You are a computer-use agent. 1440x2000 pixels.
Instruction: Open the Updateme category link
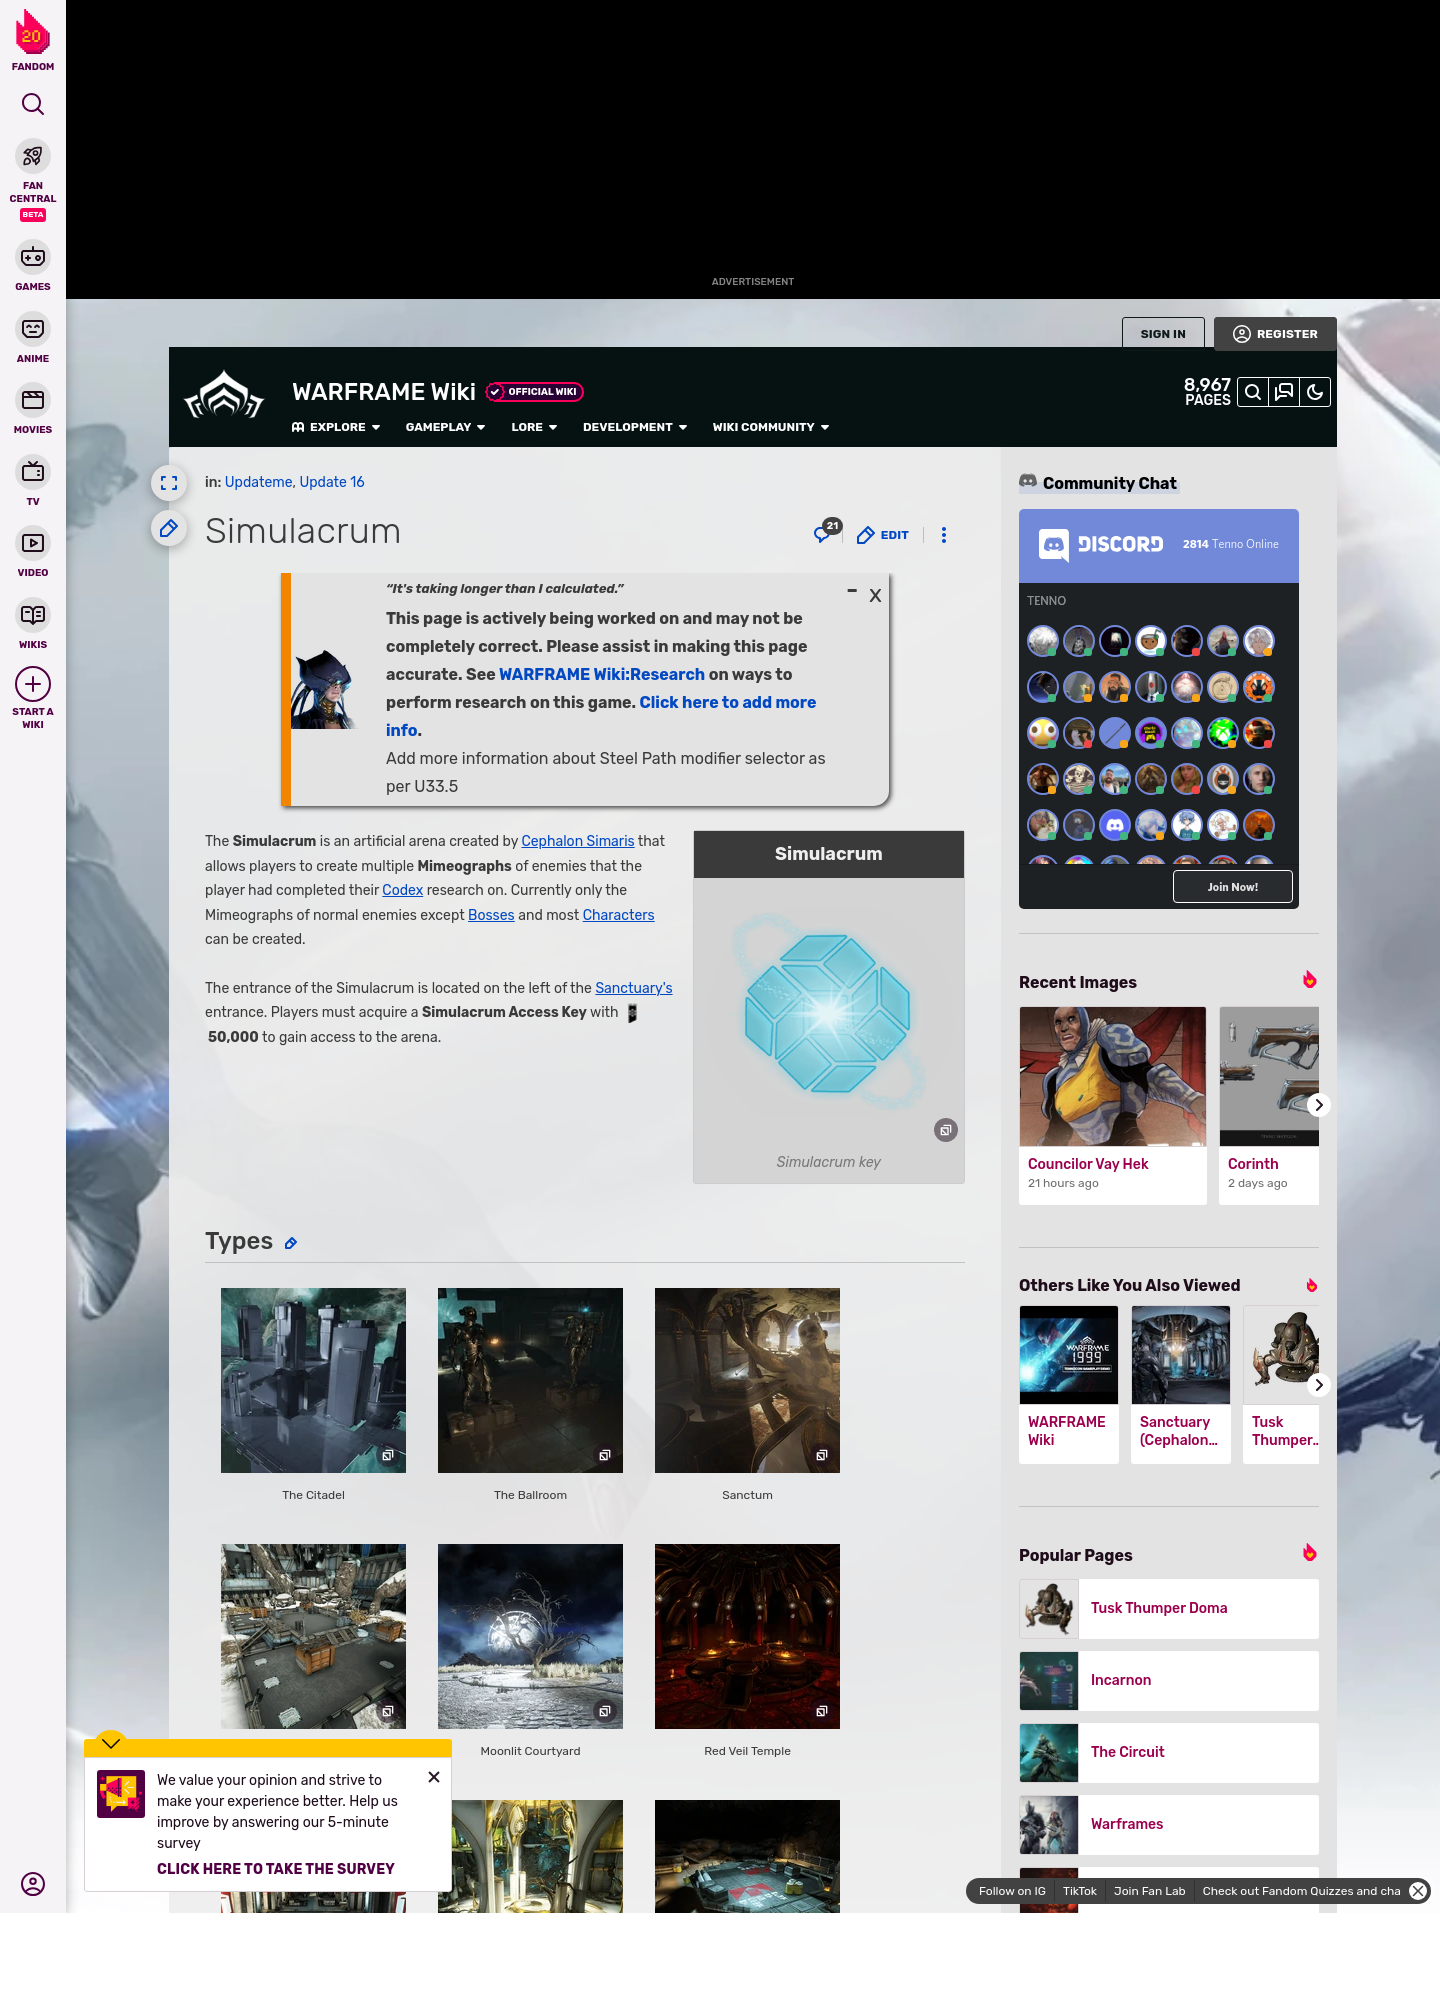[258, 482]
